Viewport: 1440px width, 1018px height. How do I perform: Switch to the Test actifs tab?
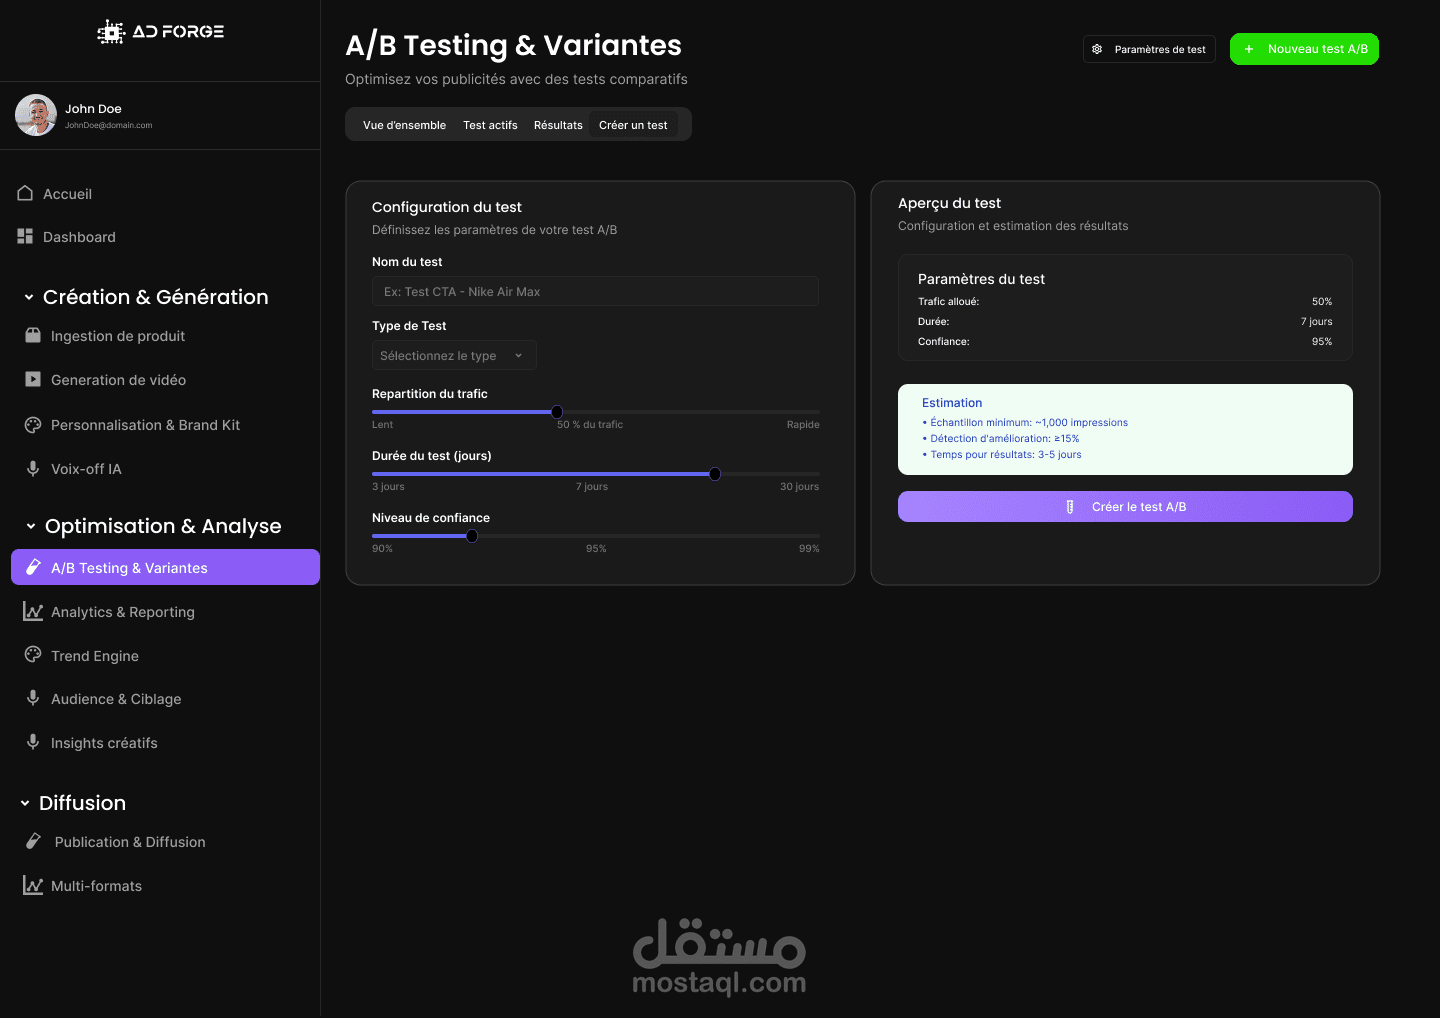coord(490,125)
